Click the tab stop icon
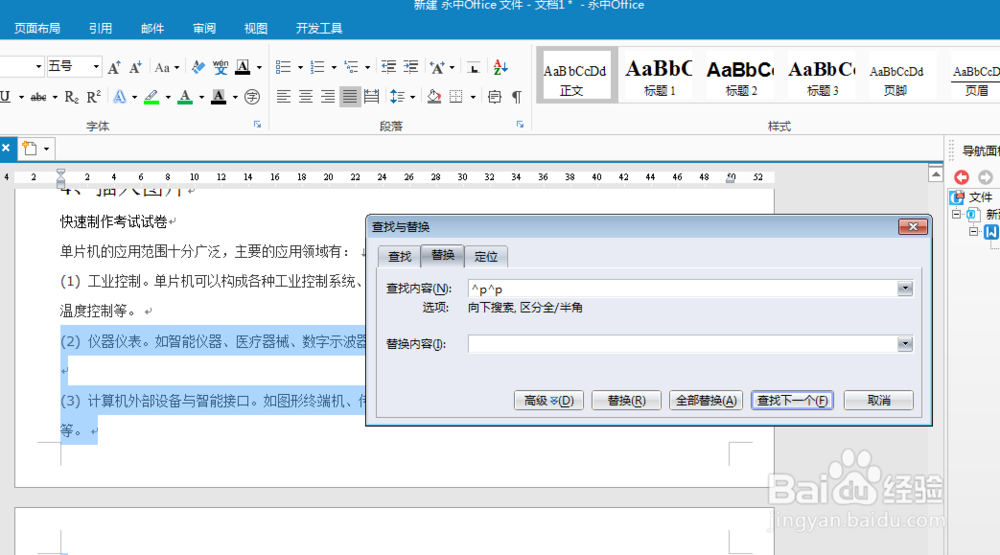The width and height of the screenshot is (1000, 555). 473,67
